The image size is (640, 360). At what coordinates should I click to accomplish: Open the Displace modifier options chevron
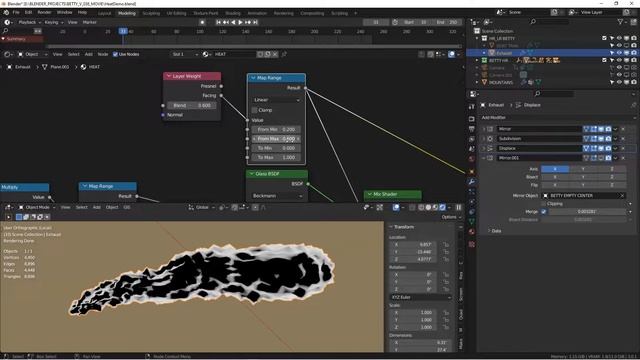(616, 148)
